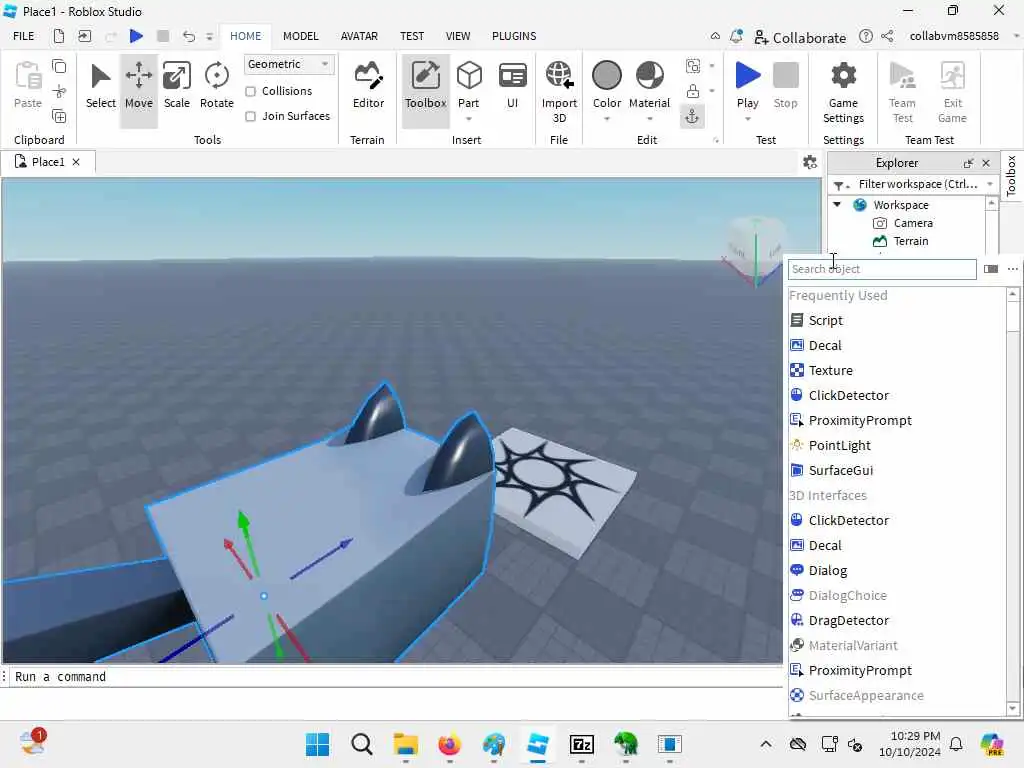Select Camera in Explorer
Image resolution: width=1024 pixels, height=768 pixels.
pos(913,223)
